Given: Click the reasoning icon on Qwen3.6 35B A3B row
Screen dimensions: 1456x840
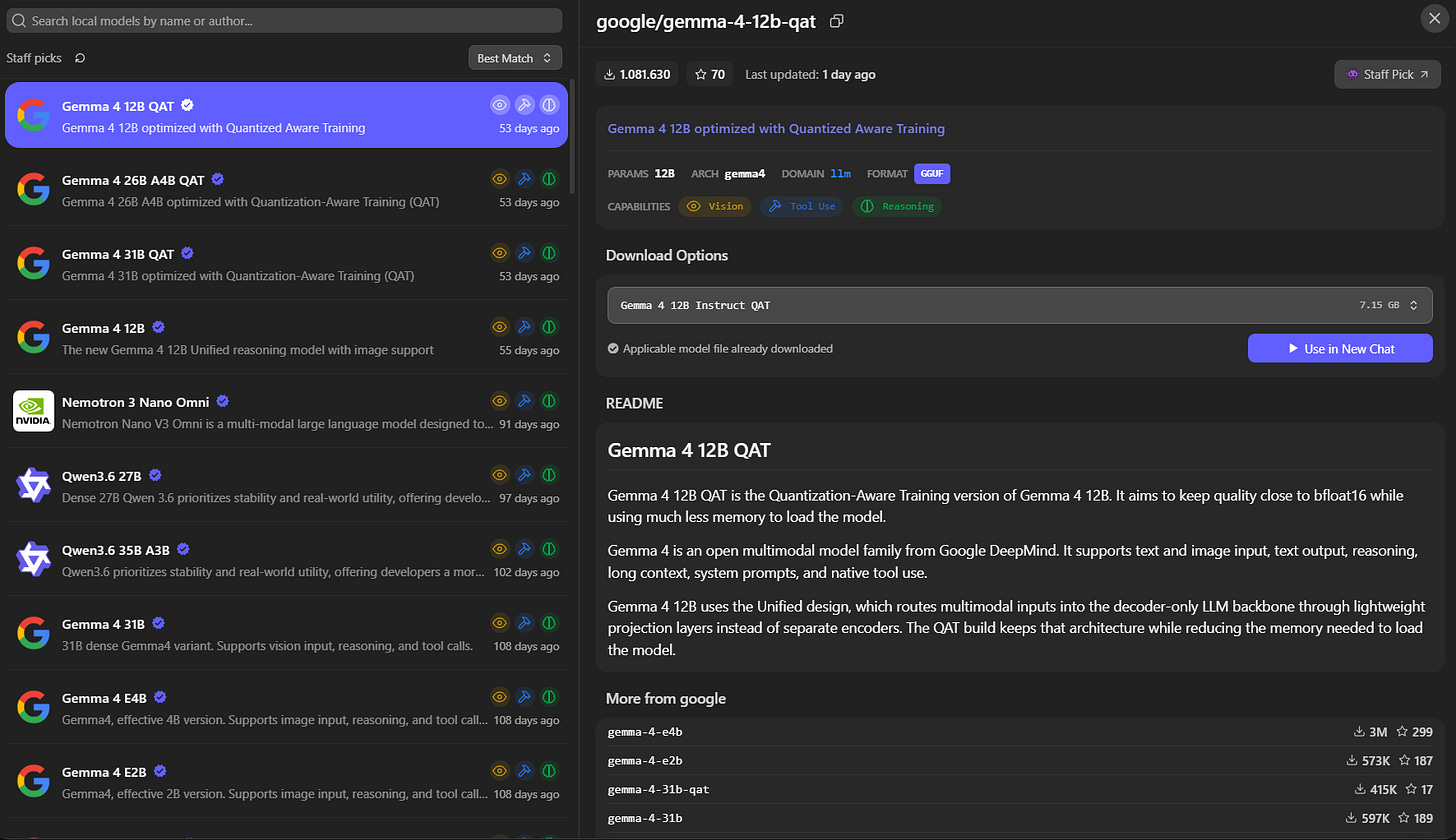Looking at the screenshot, I should pyautogui.click(x=549, y=549).
